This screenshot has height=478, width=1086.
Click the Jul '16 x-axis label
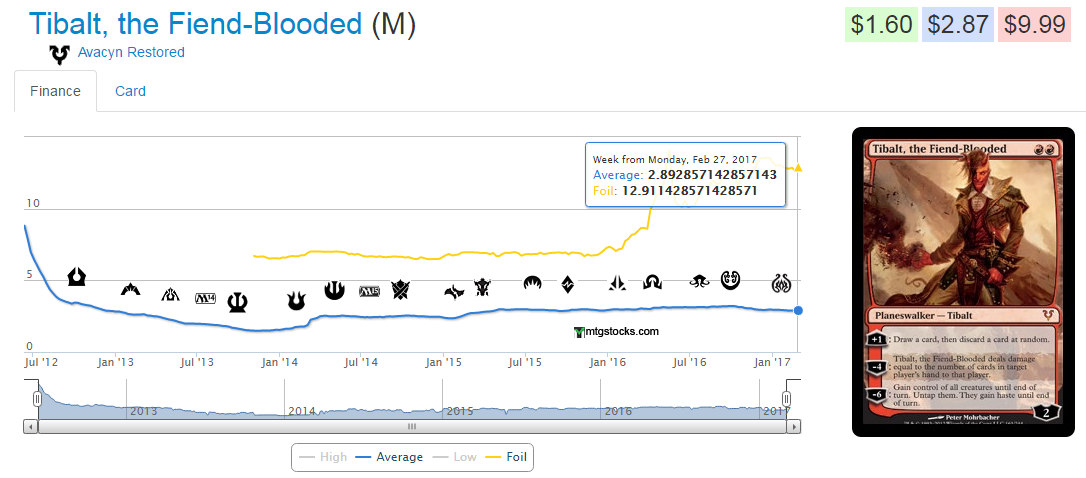(689, 362)
